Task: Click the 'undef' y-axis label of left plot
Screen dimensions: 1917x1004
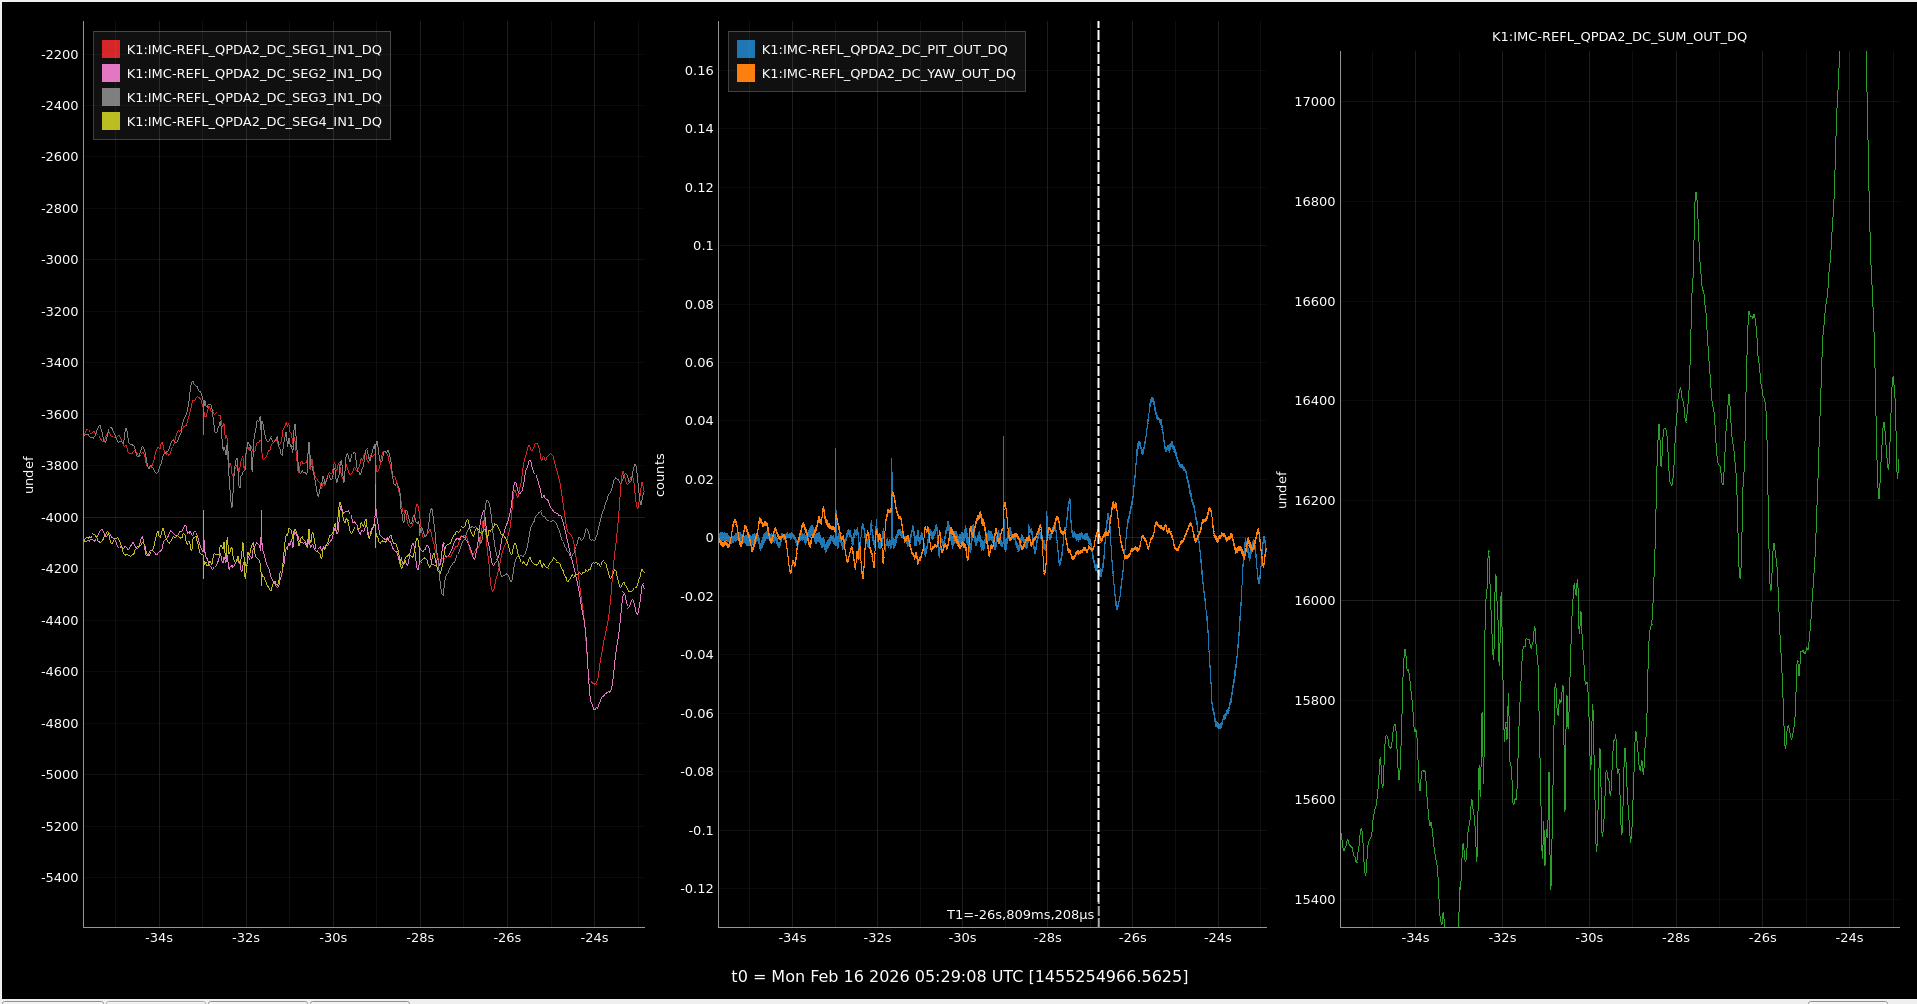Action: [x=28, y=475]
